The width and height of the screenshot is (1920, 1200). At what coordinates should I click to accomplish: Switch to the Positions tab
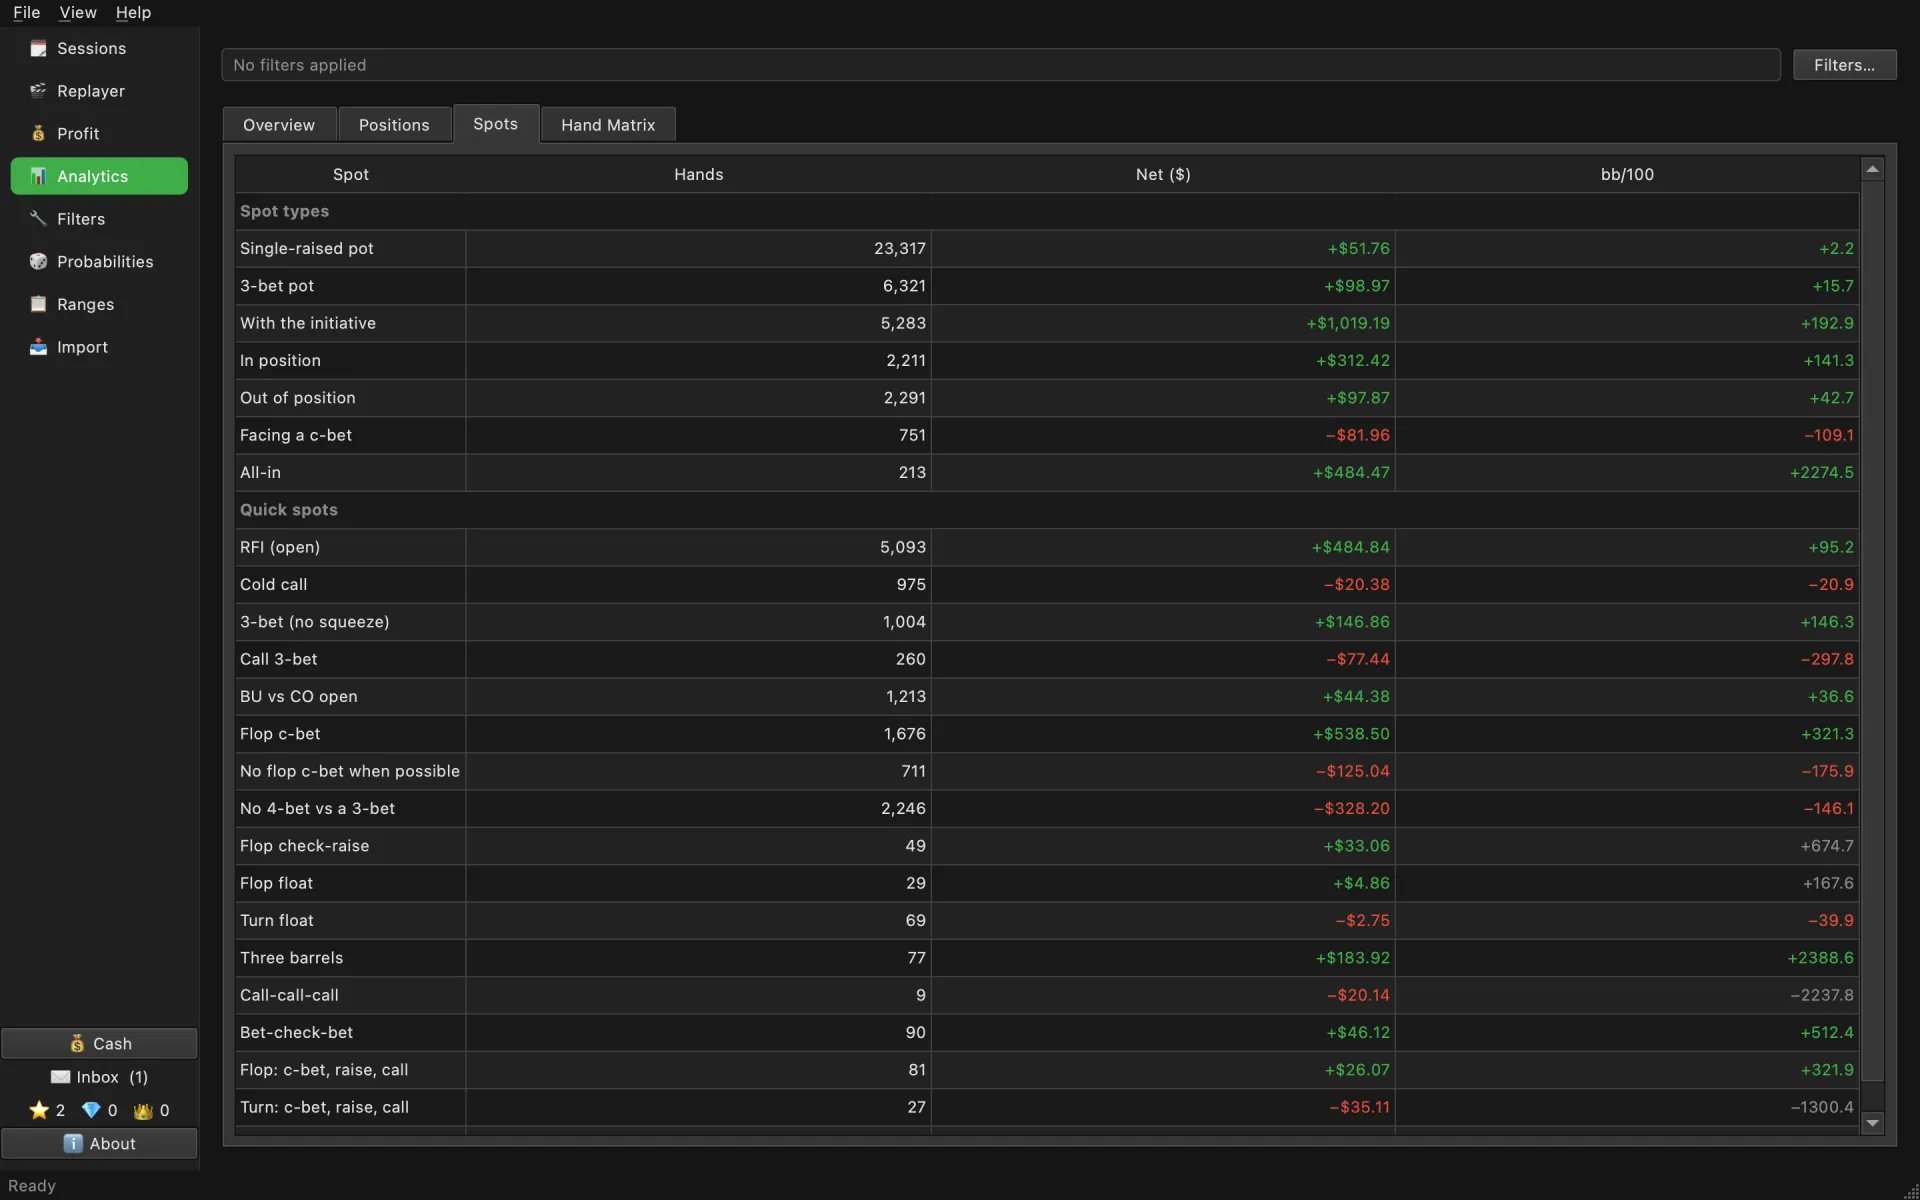click(x=394, y=125)
